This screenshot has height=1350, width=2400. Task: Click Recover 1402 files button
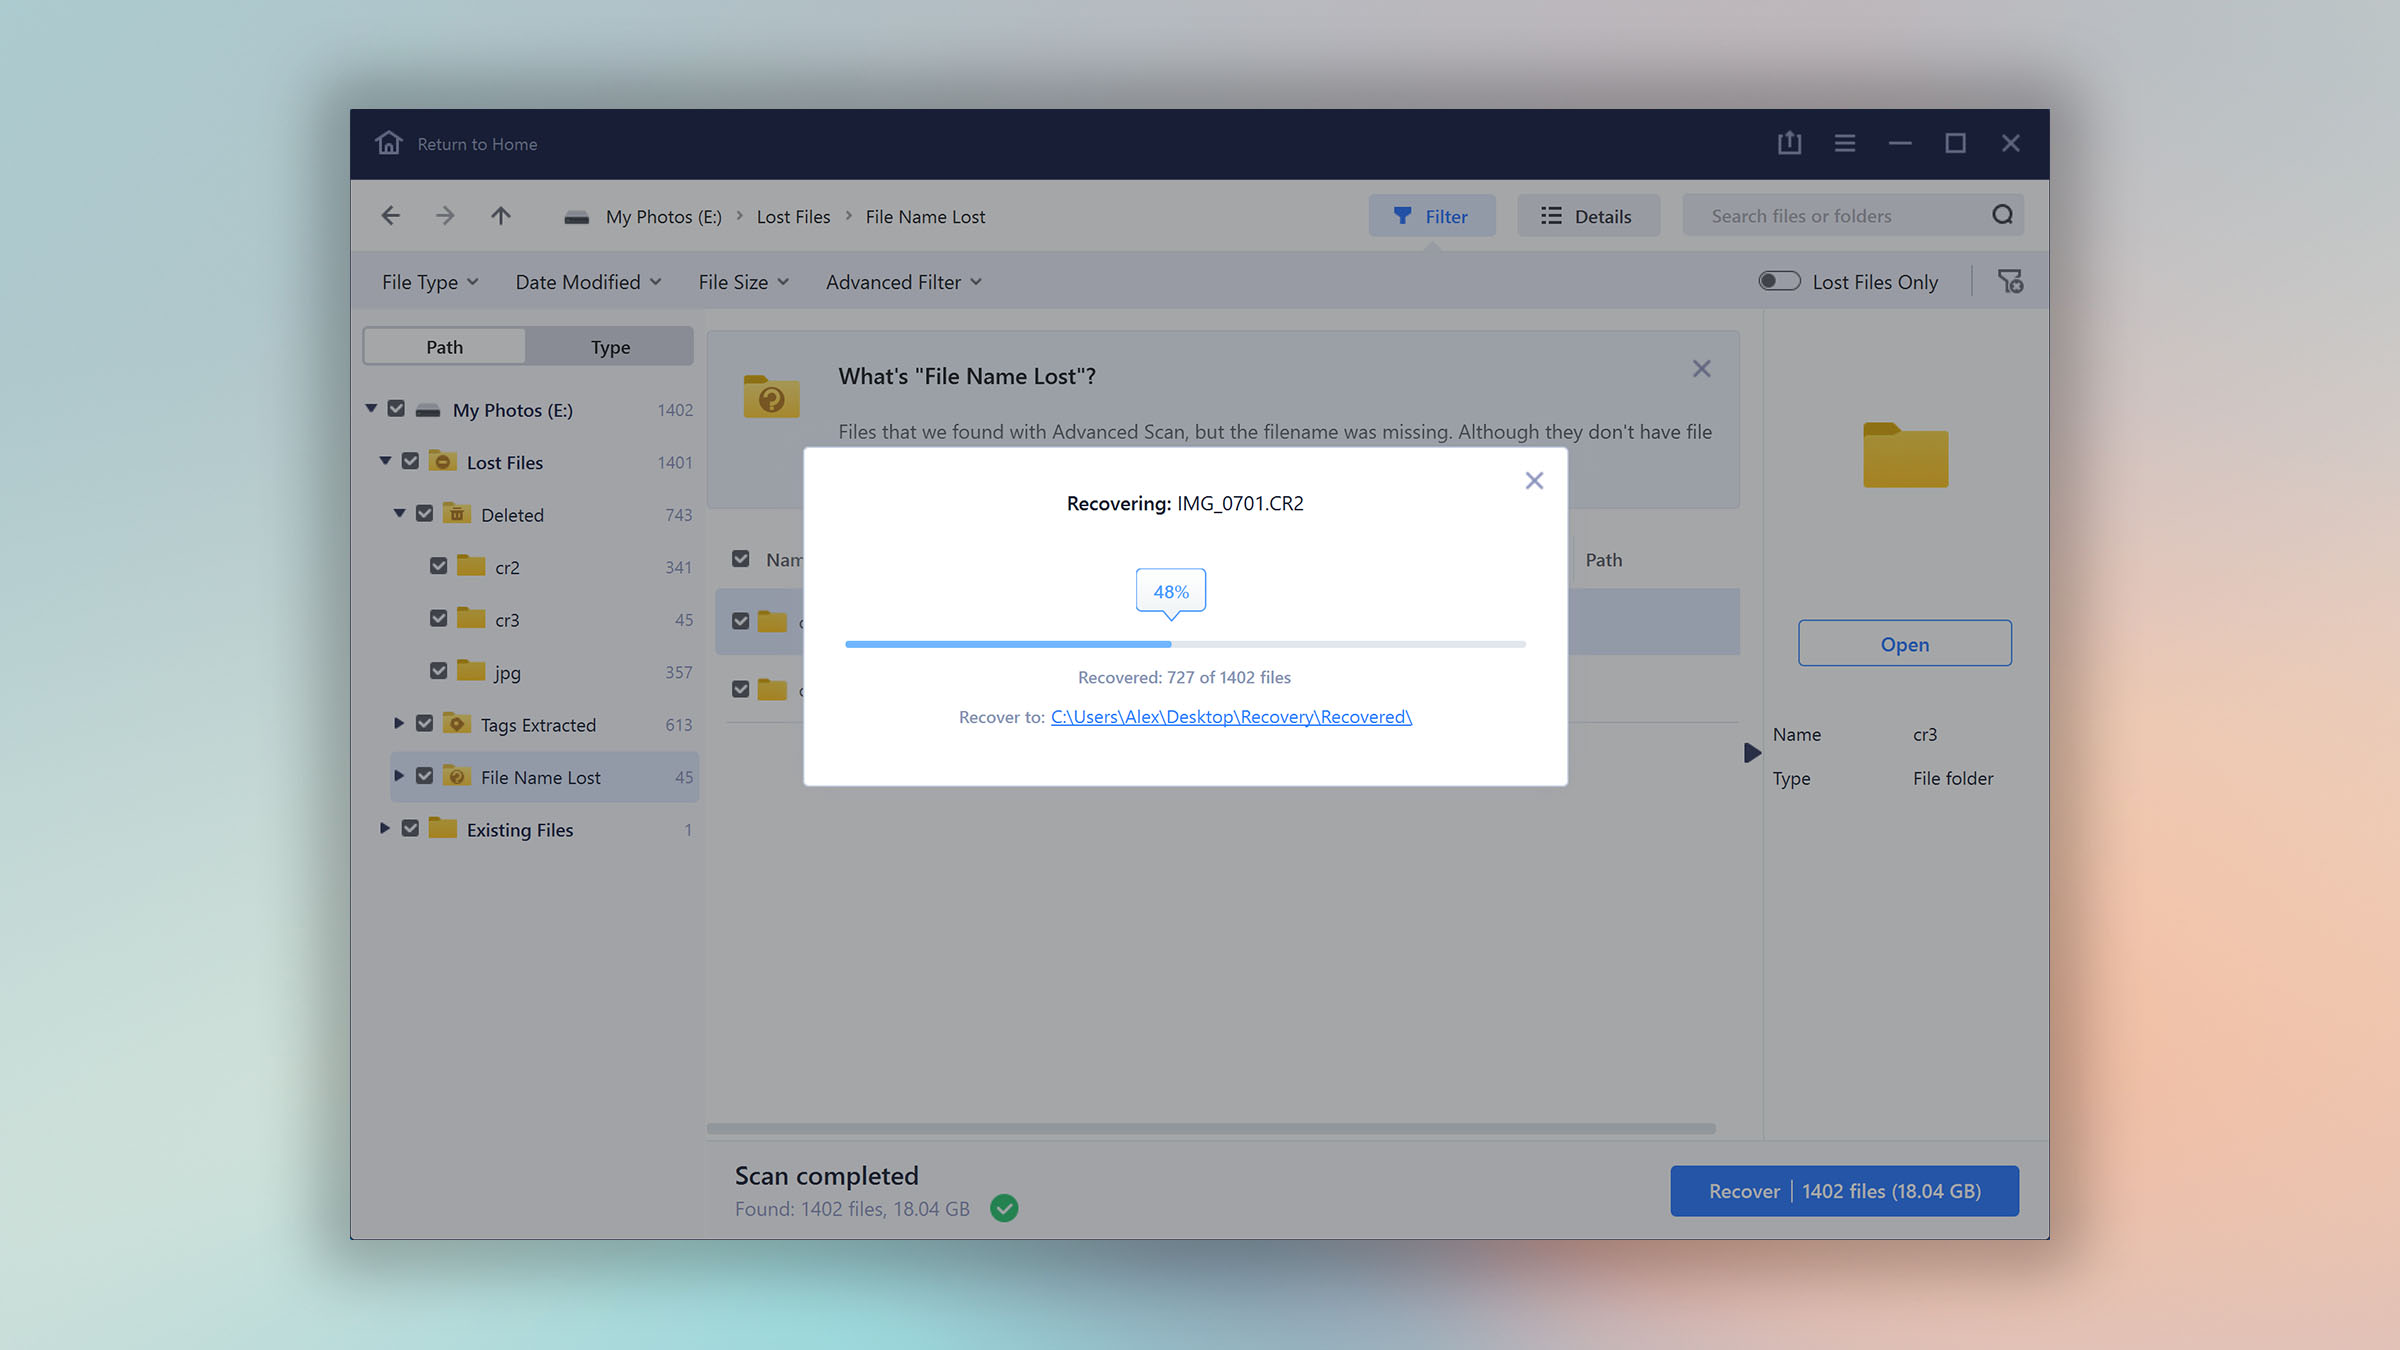[1844, 1191]
